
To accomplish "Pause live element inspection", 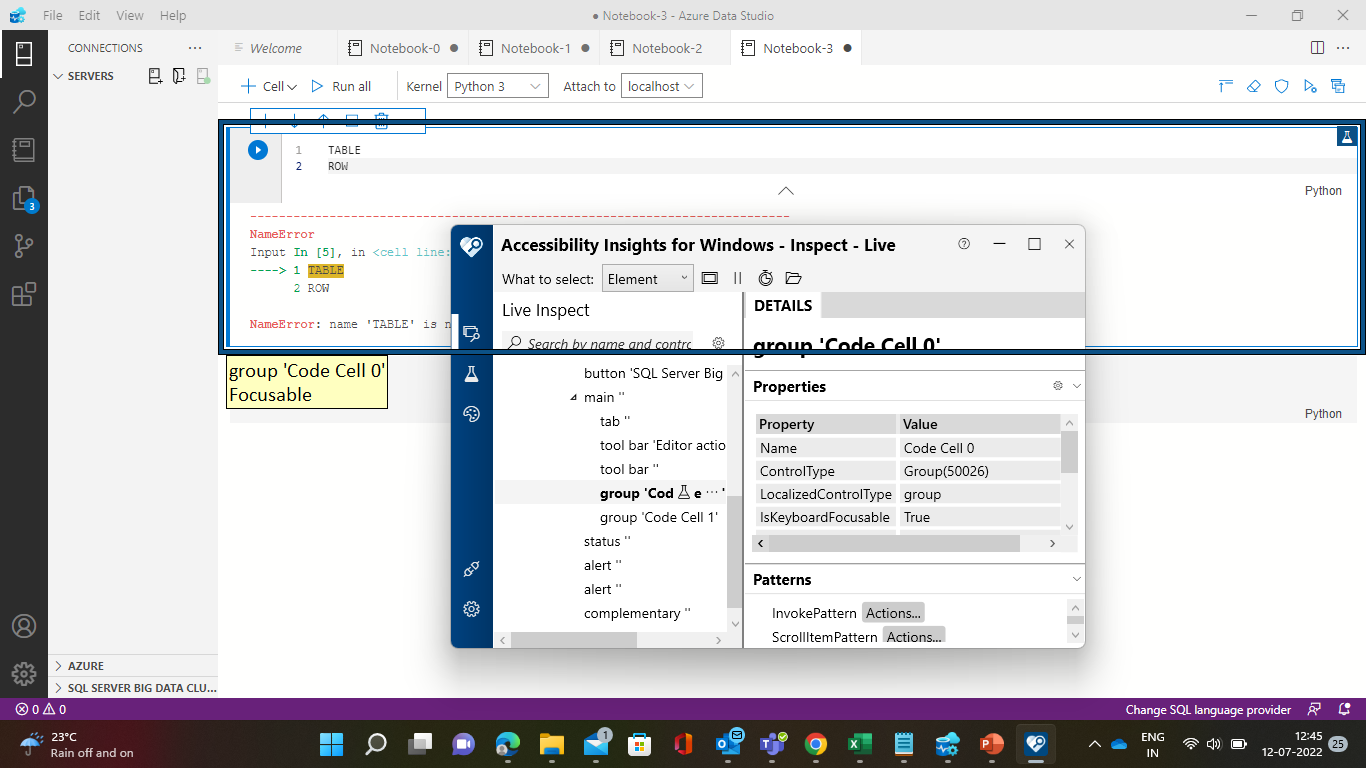I will tap(737, 278).
